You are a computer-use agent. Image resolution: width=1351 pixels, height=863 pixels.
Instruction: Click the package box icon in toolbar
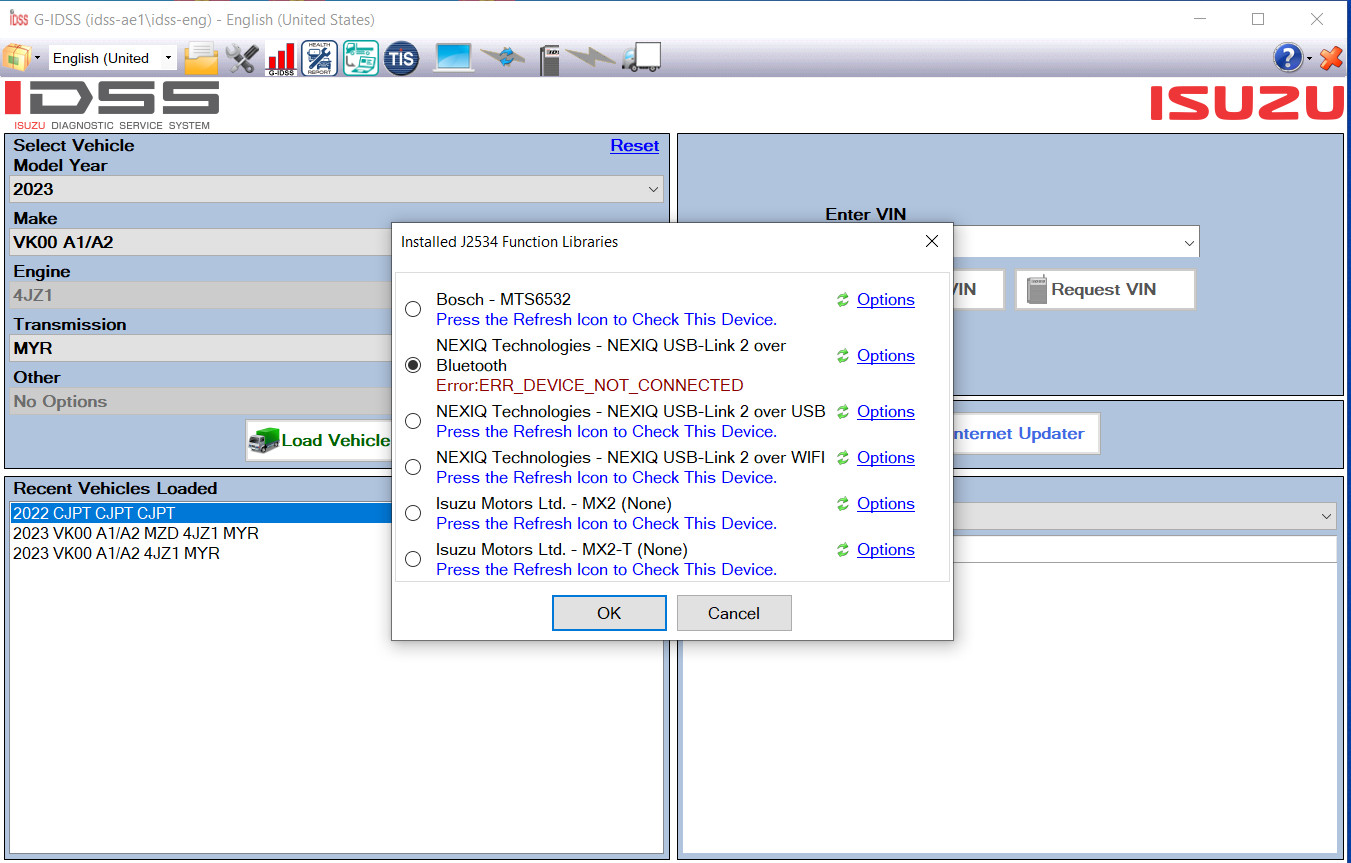point(17,58)
